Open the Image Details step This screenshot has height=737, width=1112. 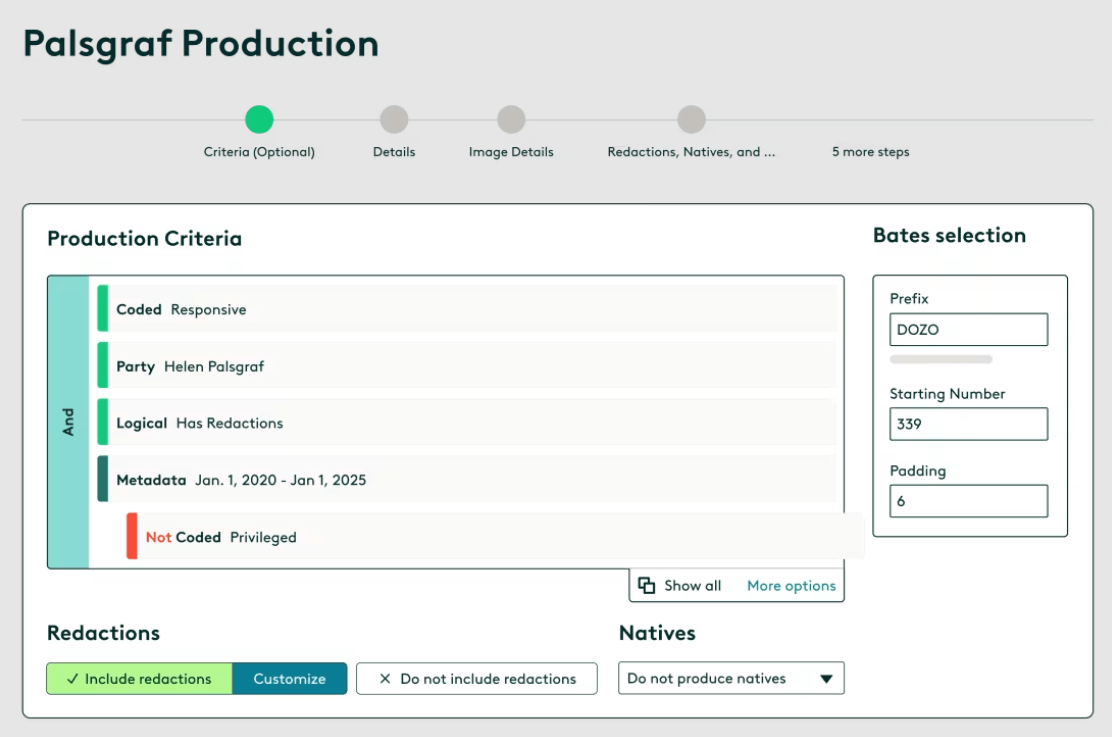pos(511,119)
